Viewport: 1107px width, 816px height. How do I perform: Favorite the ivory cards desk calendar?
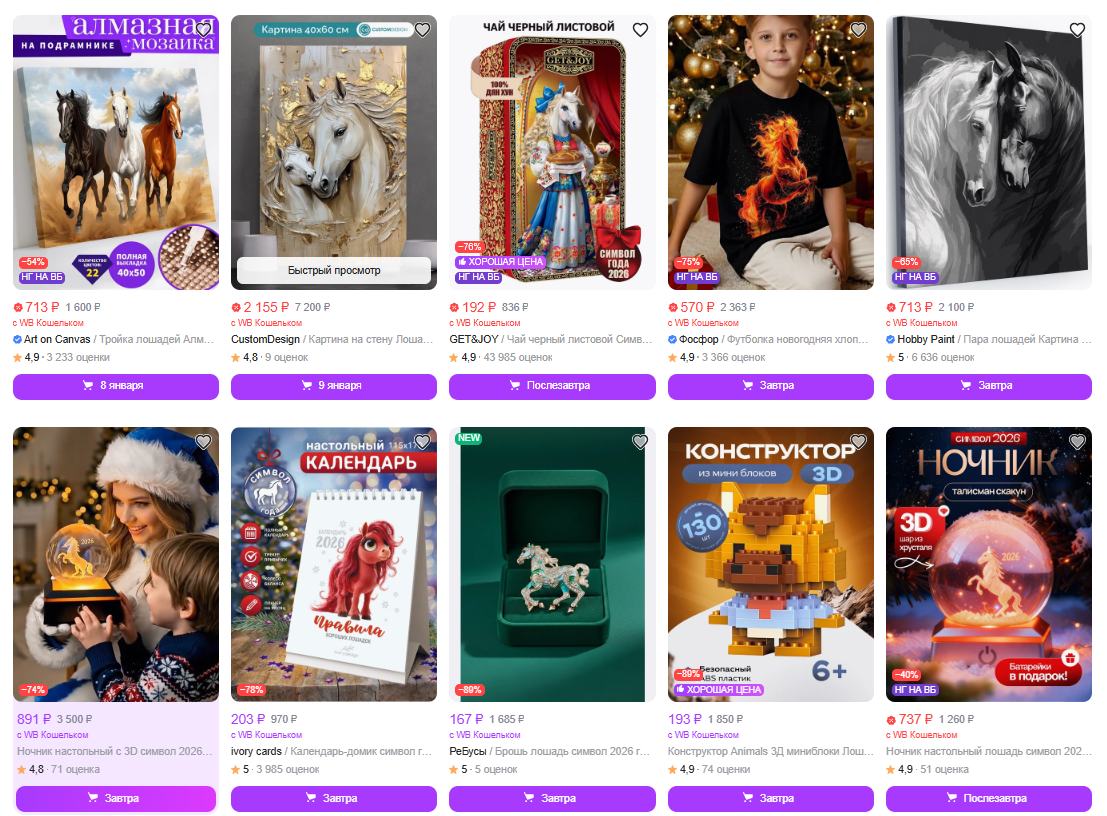[x=422, y=442]
